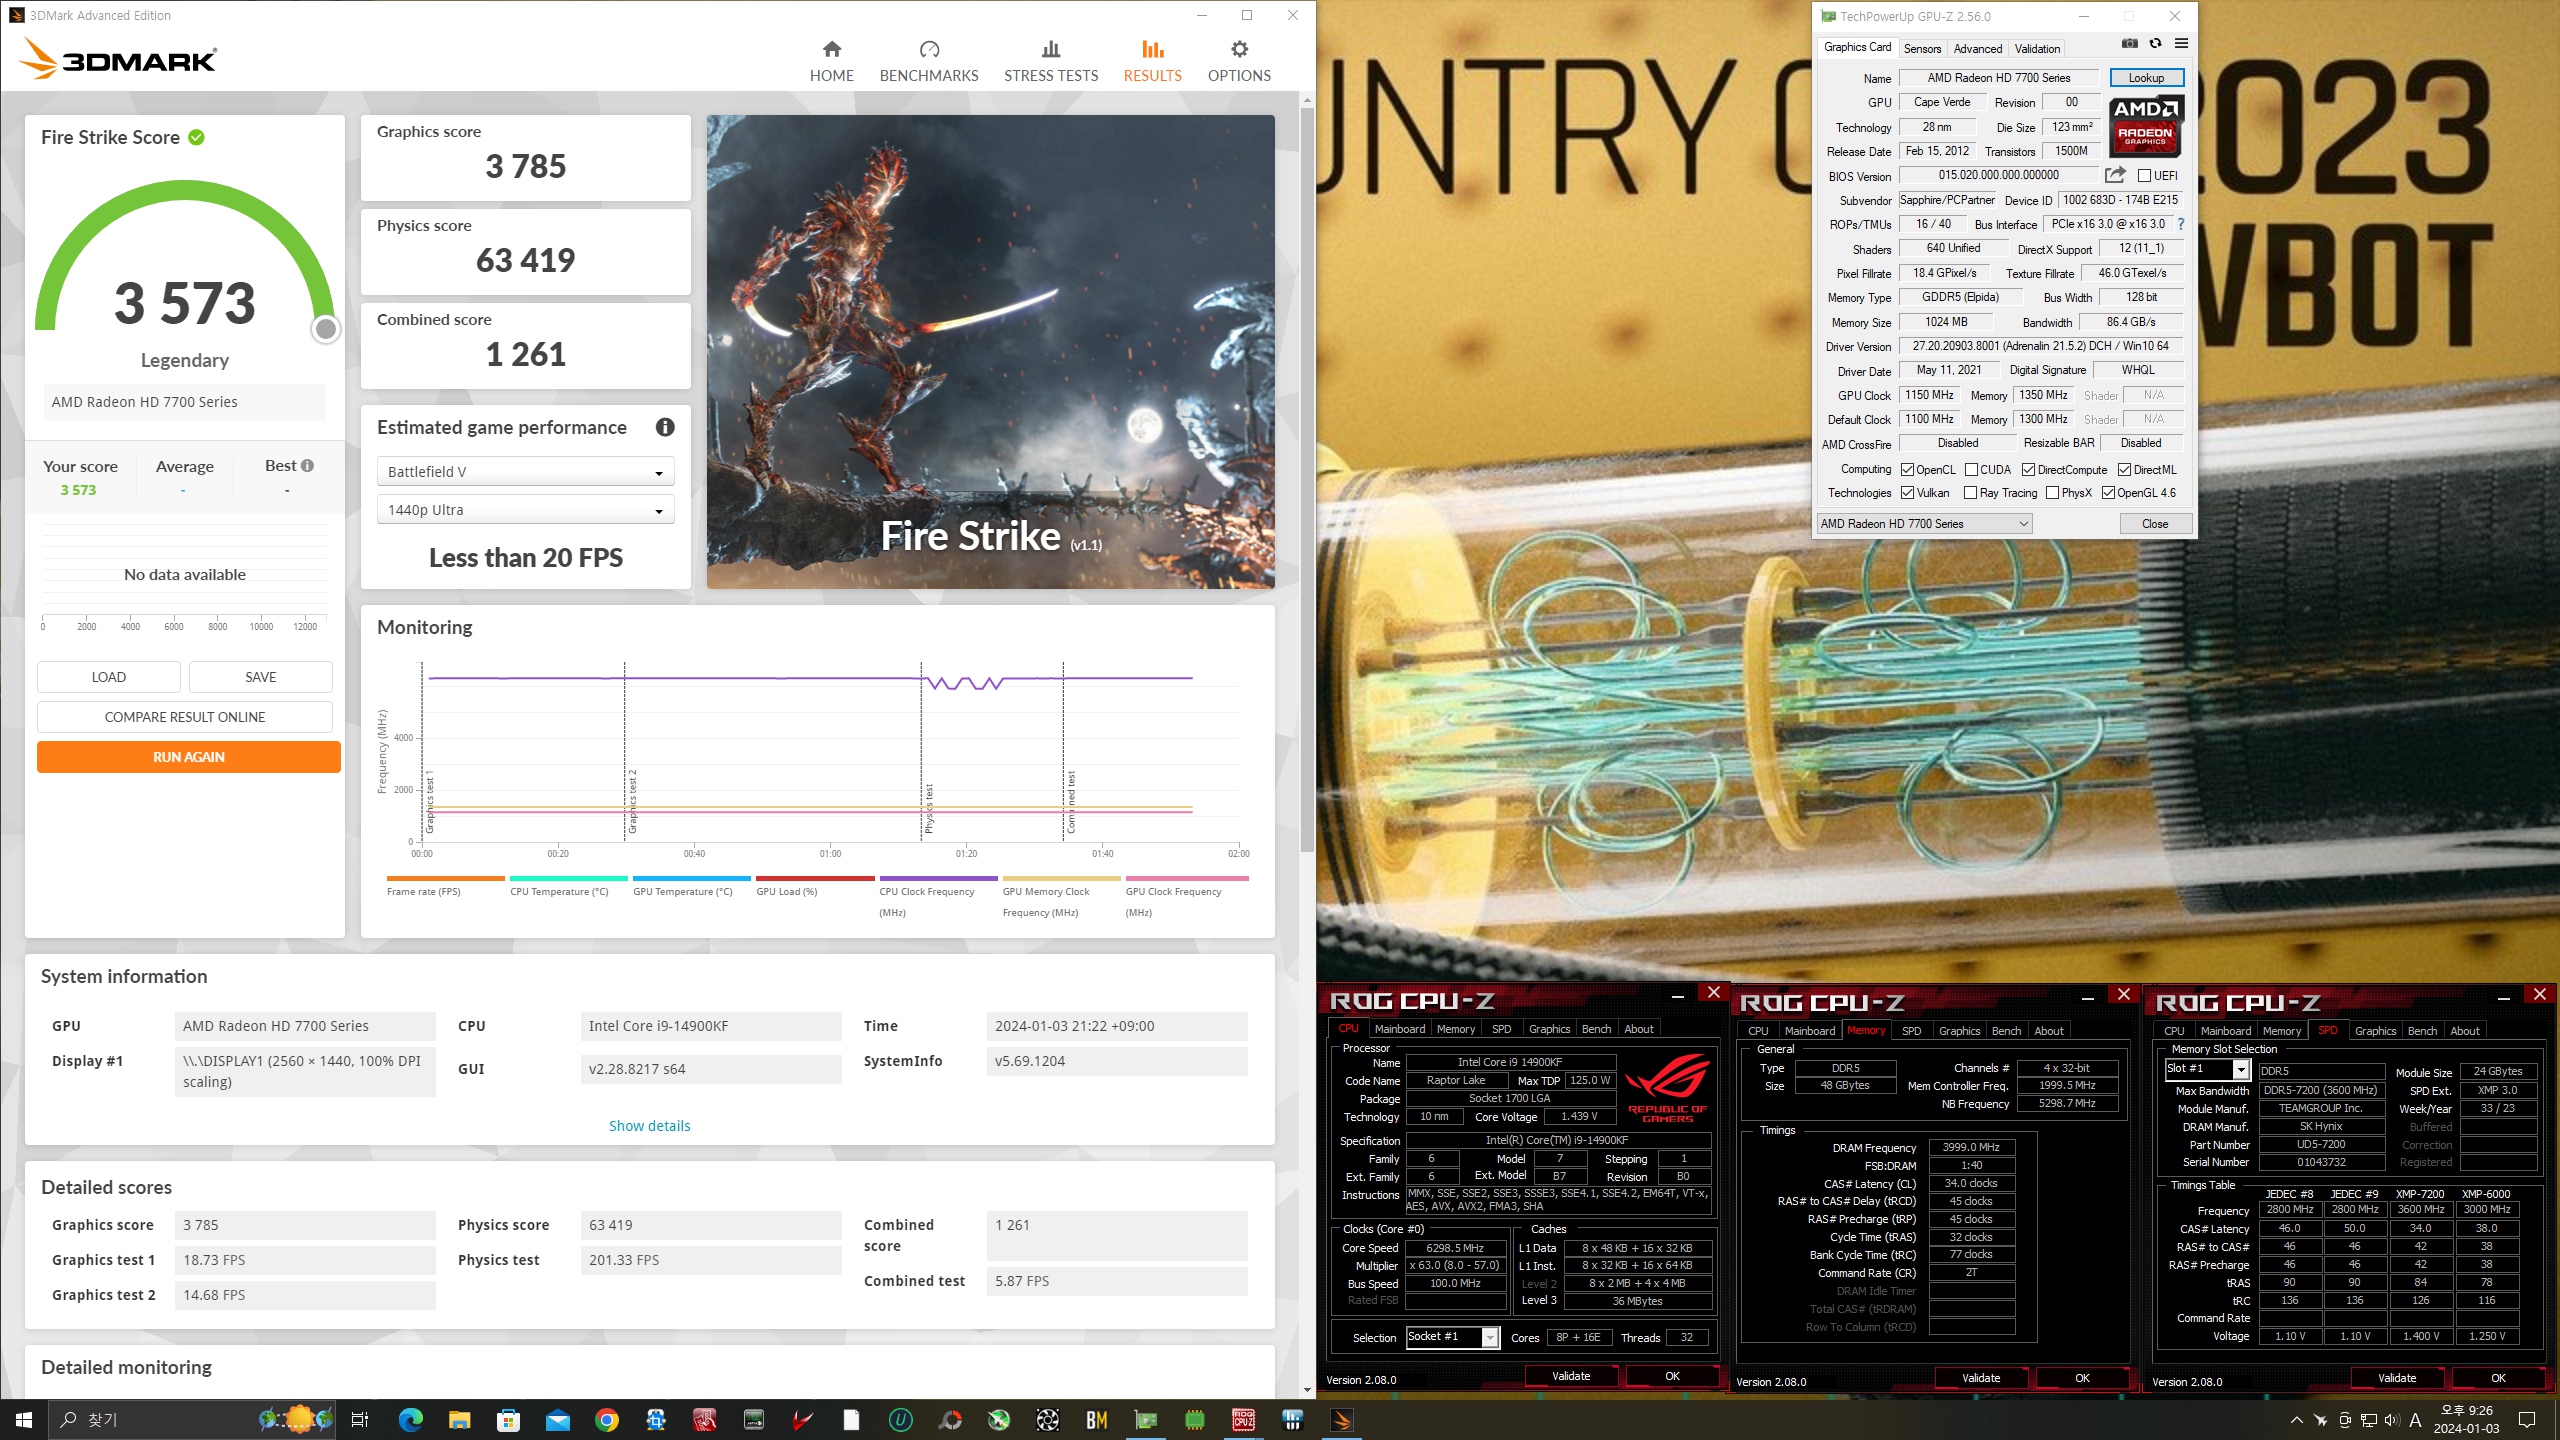
Task: Open Bench tab in first CPU-Z window
Action: click(x=1596, y=1029)
